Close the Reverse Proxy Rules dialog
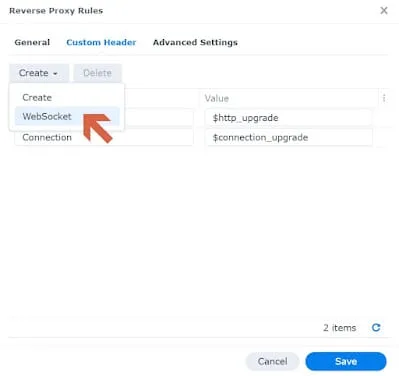 tap(384, 11)
